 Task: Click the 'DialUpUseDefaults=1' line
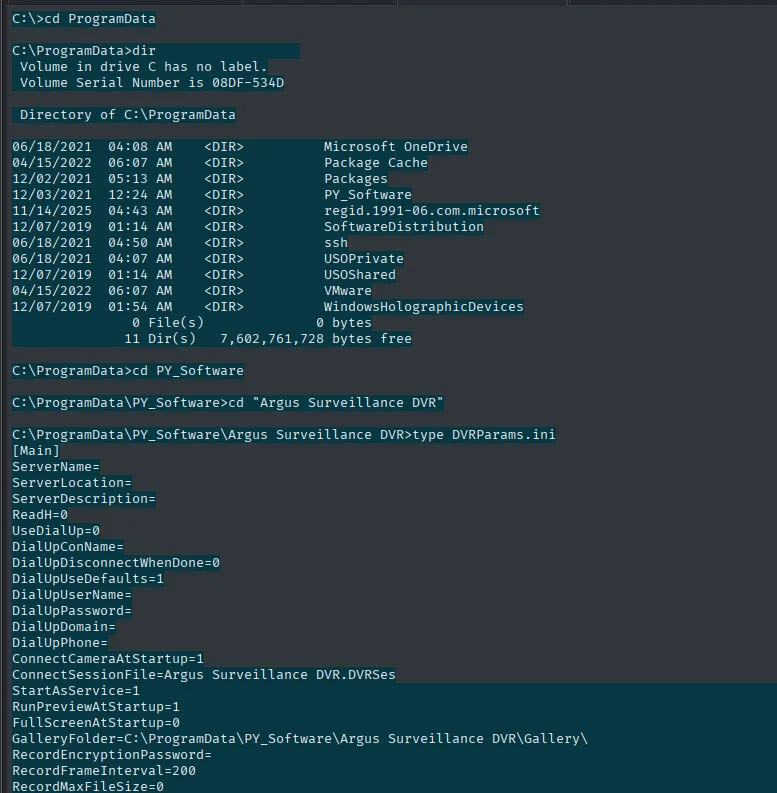[x=88, y=579]
